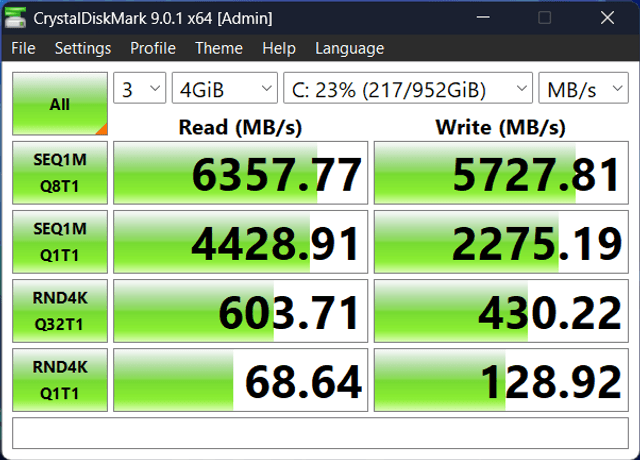The width and height of the screenshot is (640, 460).
Task: Run the SEQ1M Q1T1 test
Action: coord(60,242)
